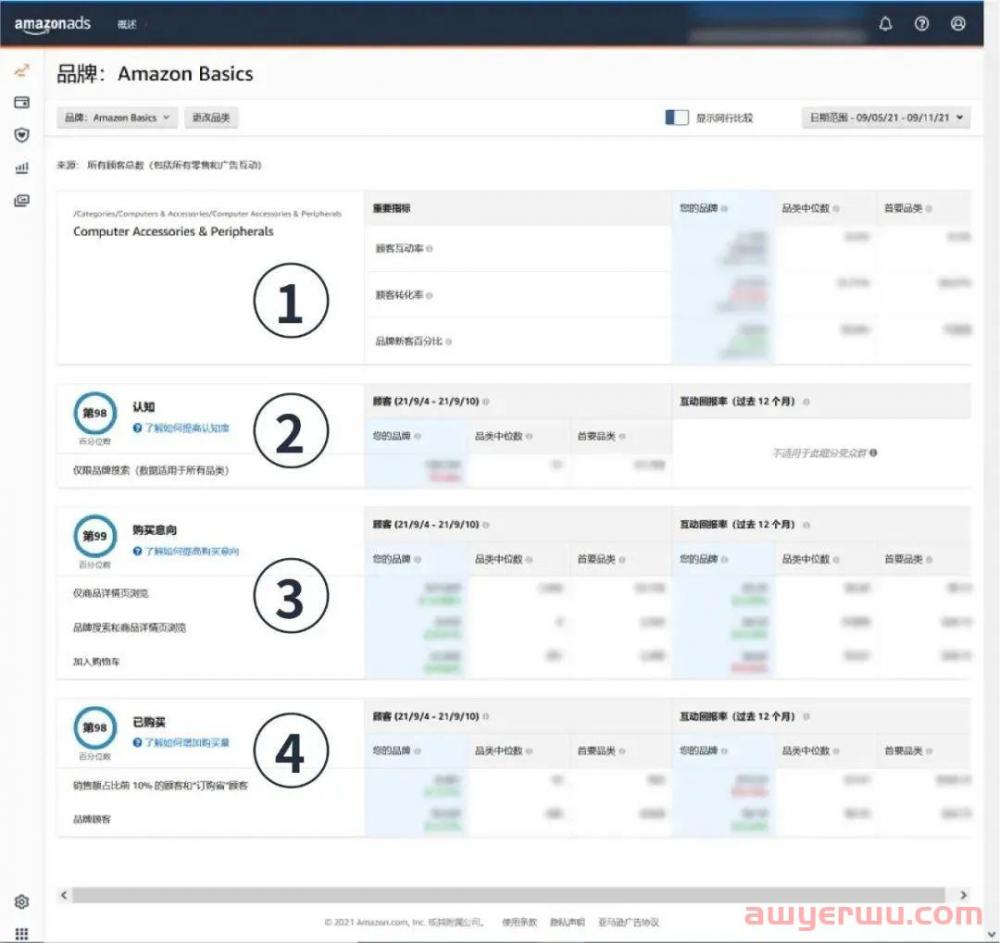
Task: Expand the 品牌: Amazon Basics dropdown
Action: click(117, 118)
